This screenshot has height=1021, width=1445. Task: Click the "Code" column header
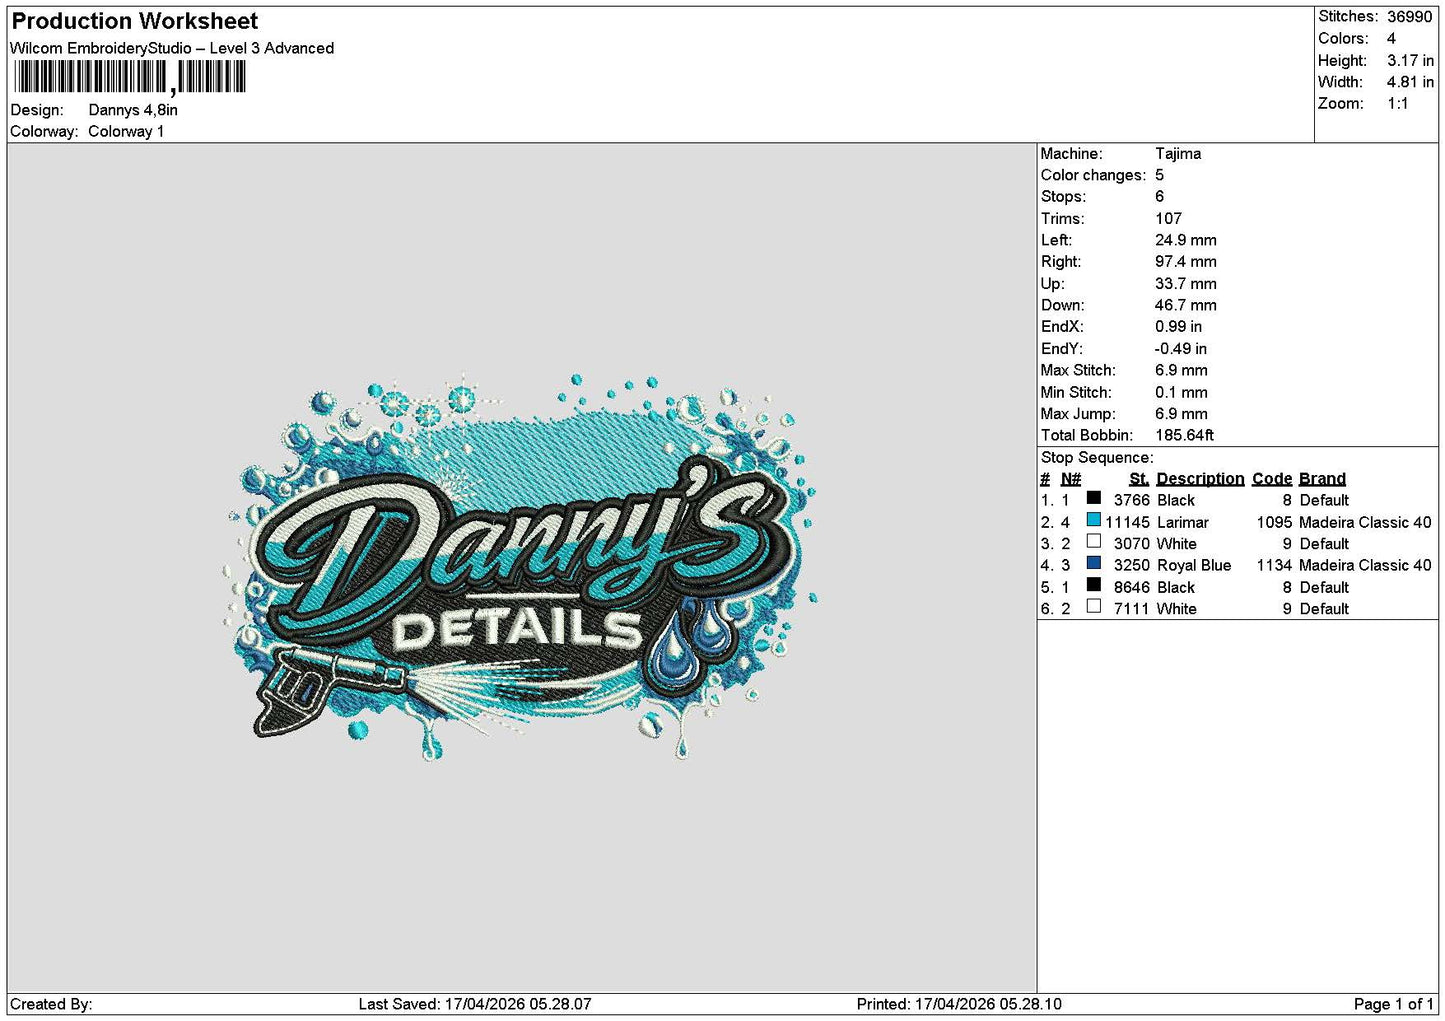coord(1272,479)
